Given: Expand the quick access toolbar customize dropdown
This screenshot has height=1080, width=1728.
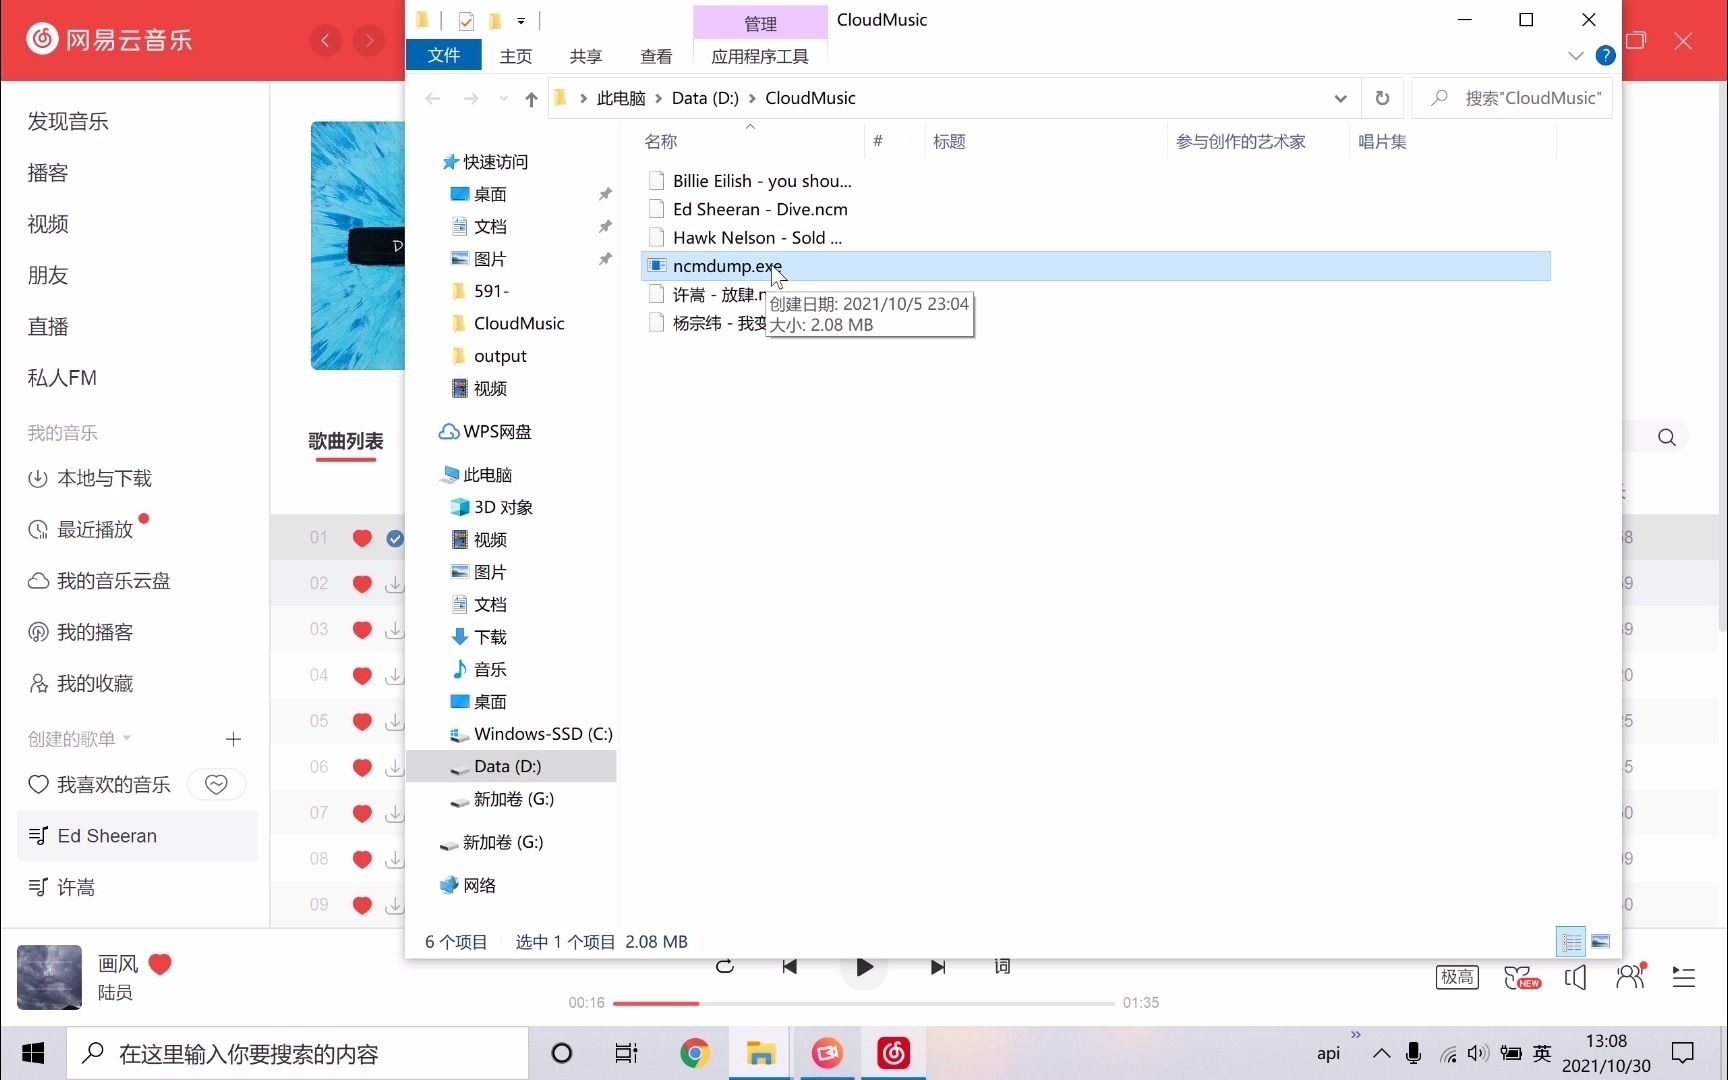Looking at the screenshot, I should [521, 20].
